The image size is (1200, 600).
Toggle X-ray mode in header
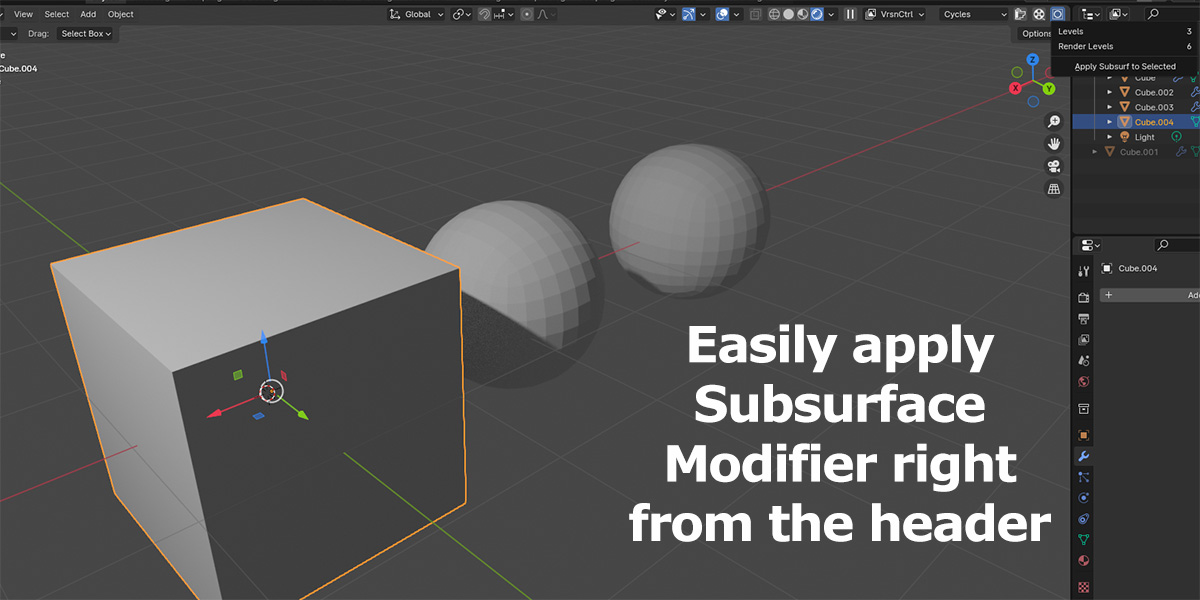[756, 14]
